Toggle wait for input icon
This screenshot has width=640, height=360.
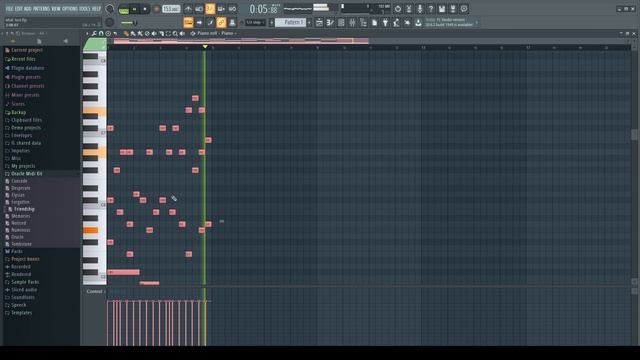point(199,9)
